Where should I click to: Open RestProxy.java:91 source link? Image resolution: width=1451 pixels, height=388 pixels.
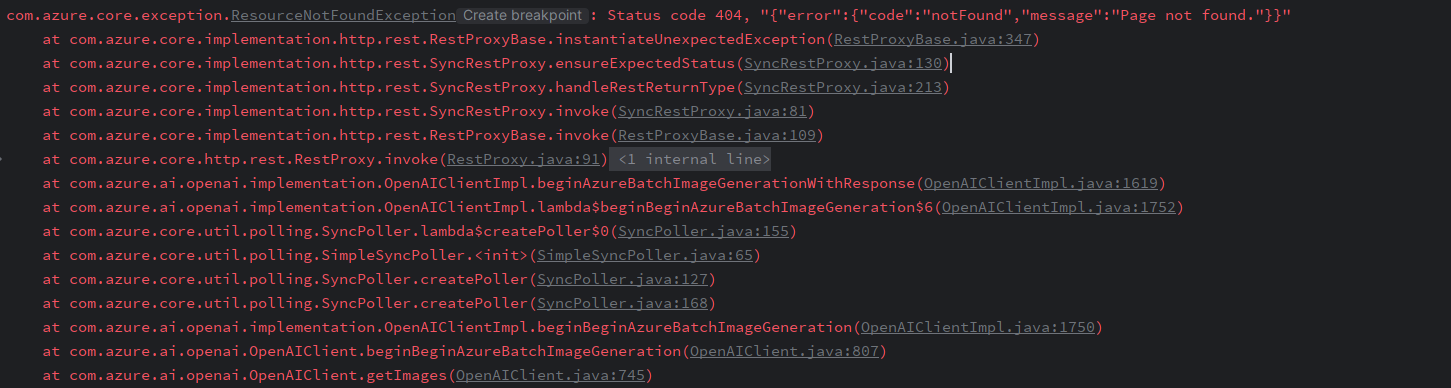pos(523,160)
